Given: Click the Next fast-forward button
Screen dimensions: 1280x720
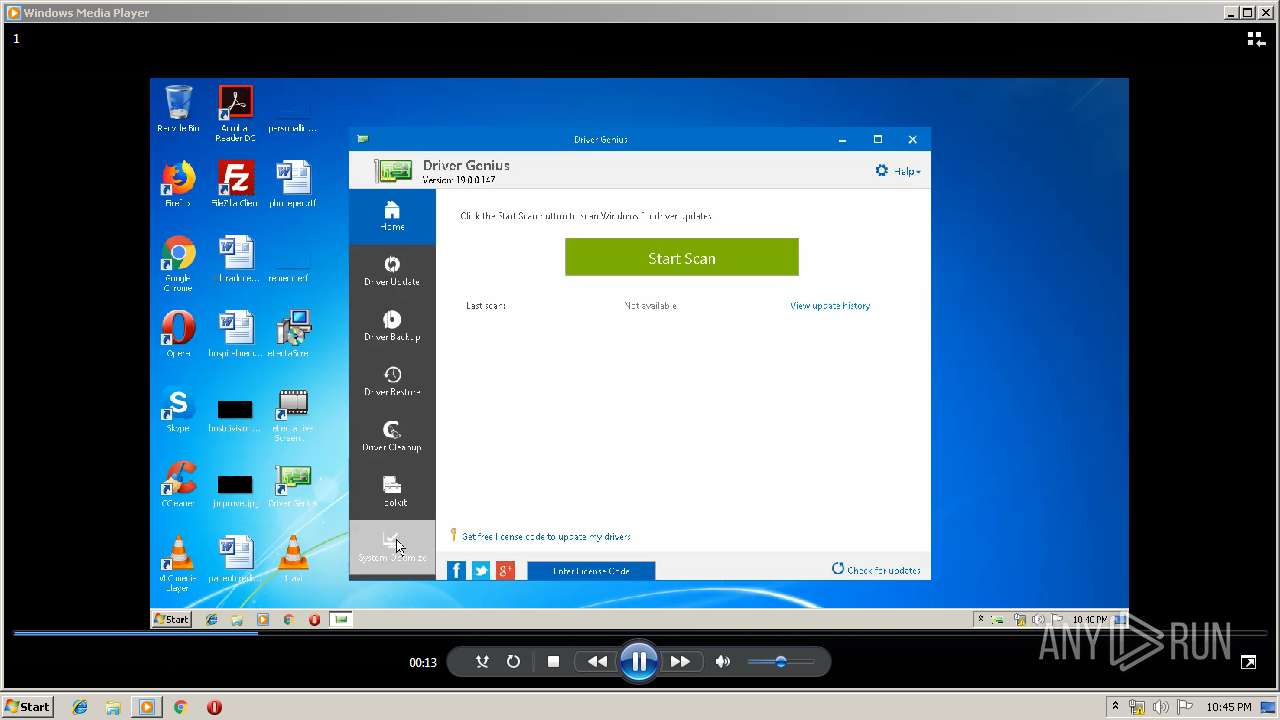Looking at the screenshot, I should 680,661.
